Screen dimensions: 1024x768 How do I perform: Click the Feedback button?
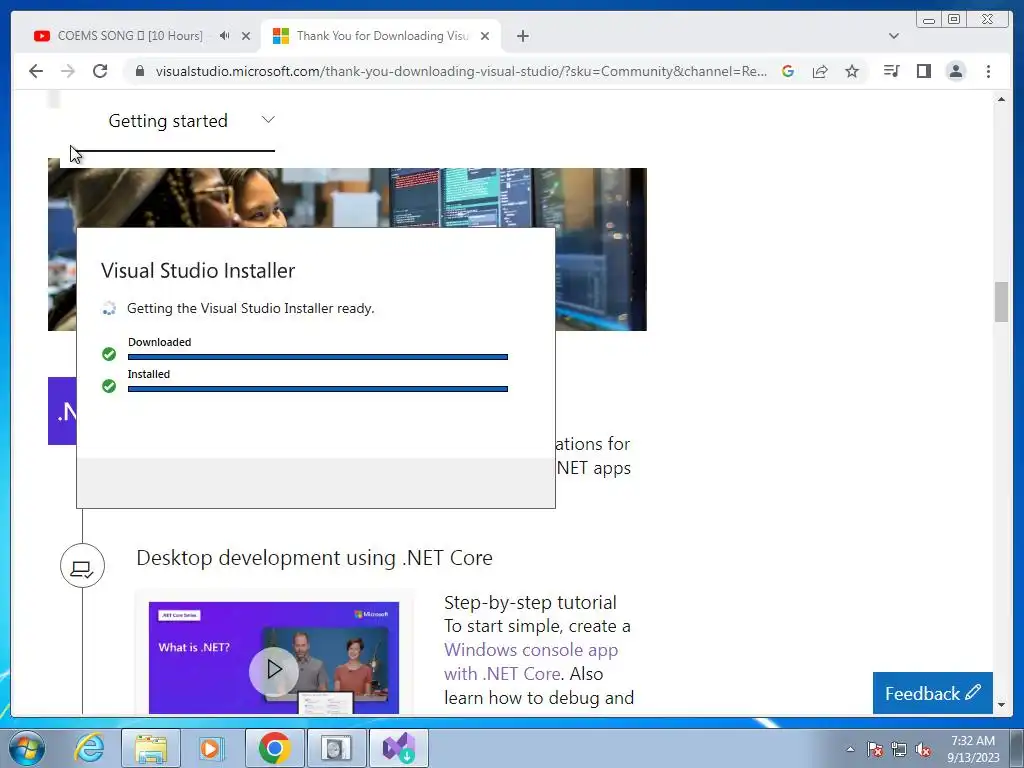click(933, 693)
